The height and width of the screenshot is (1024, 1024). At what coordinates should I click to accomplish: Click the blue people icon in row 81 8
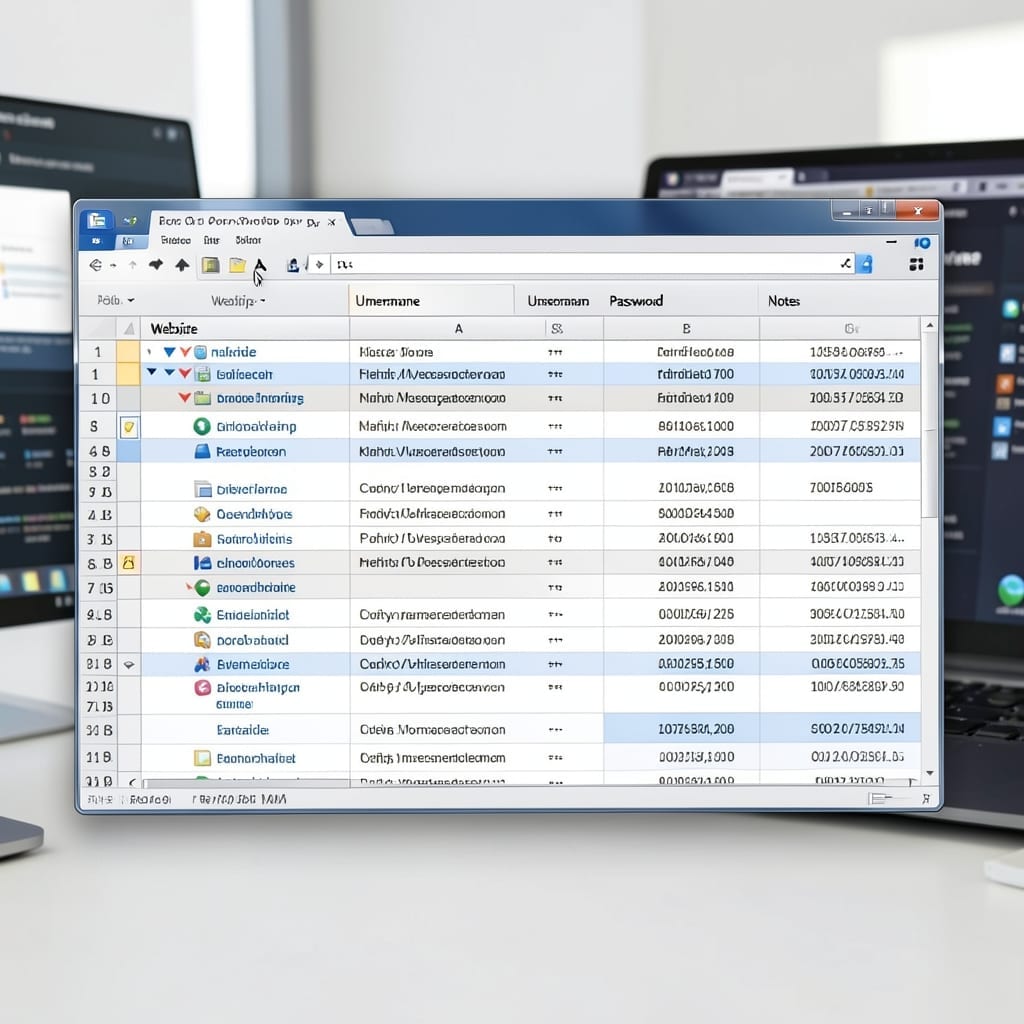[x=202, y=664]
